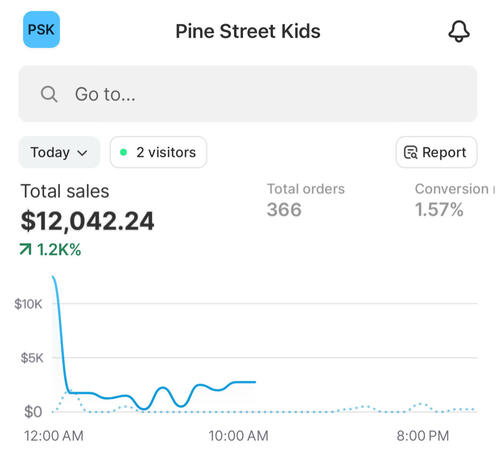
Task: Click the green live visitors dot
Action: 123,152
